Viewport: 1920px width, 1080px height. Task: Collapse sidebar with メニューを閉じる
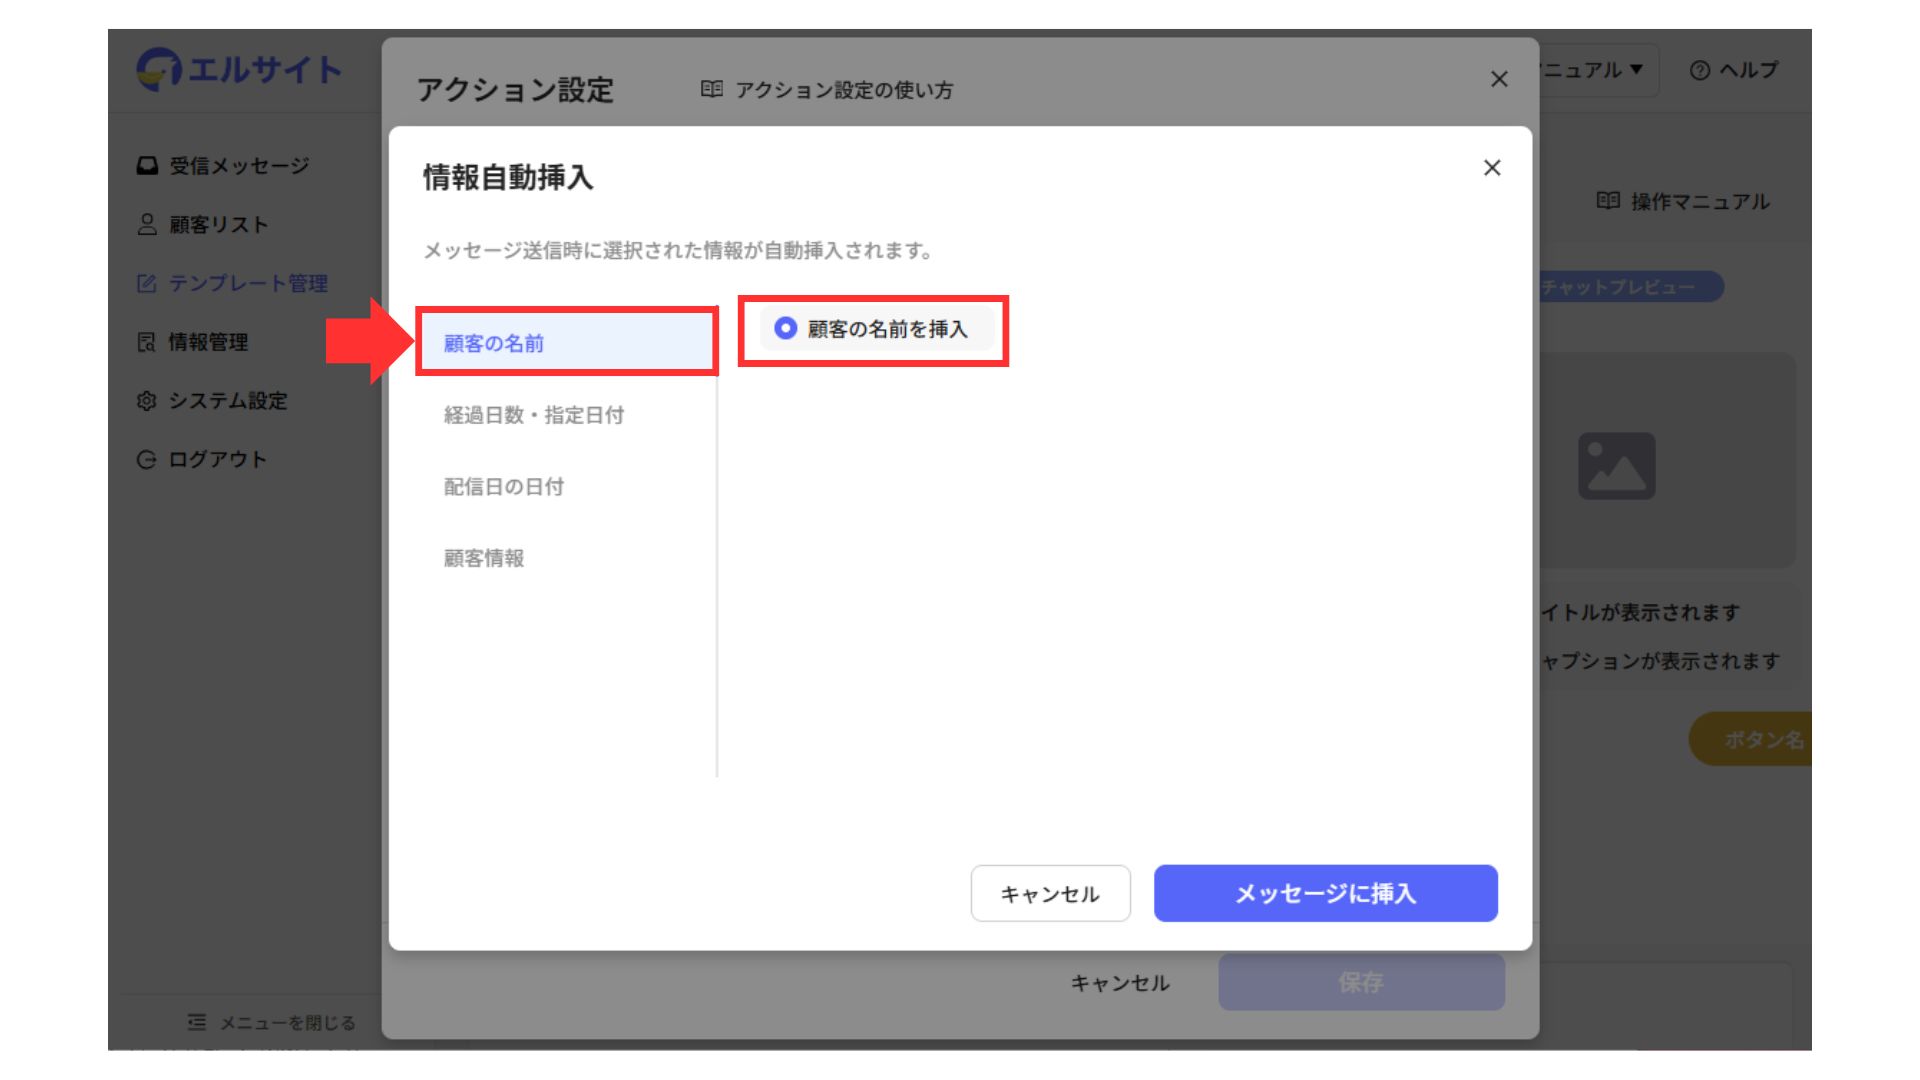click(x=271, y=1022)
